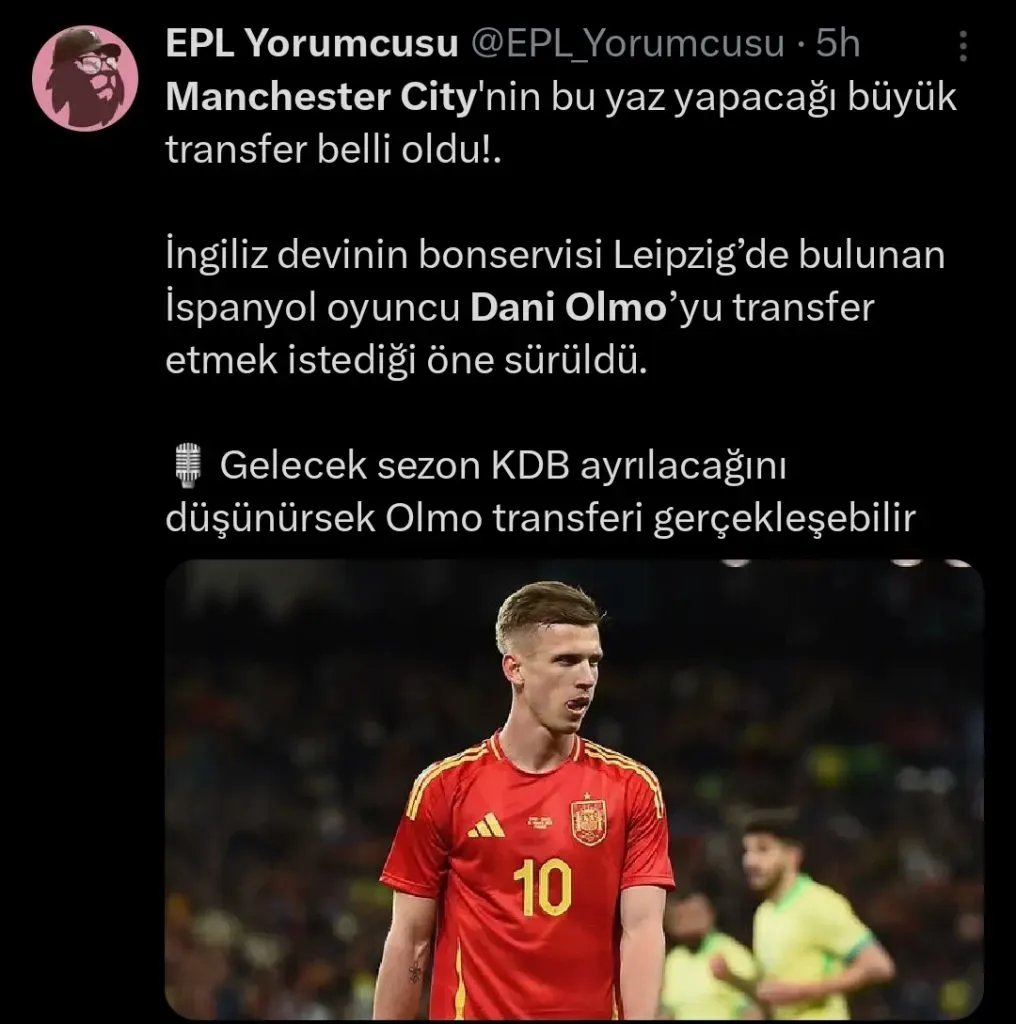This screenshot has height=1024, width=1016.
Task: Click the 'Gelecek sezon KDB ayrılacağını' line
Action: 503,466
